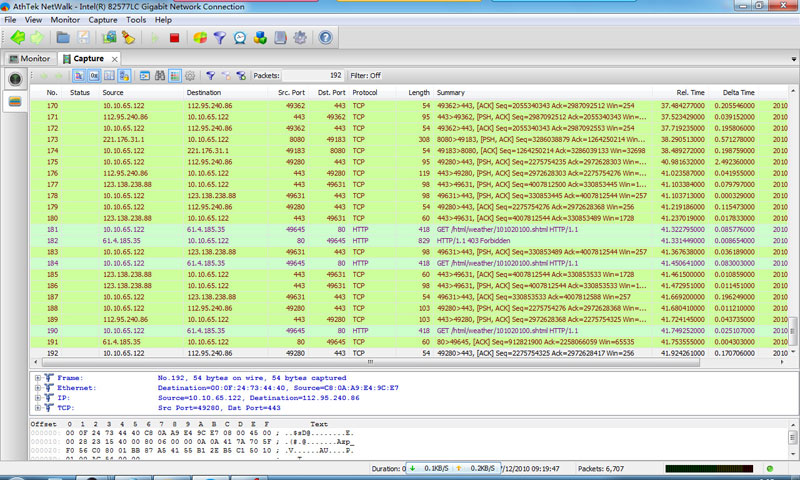Toggle the hex 0x display button
Viewport: 800px width, 480px height.
[x=93, y=75]
